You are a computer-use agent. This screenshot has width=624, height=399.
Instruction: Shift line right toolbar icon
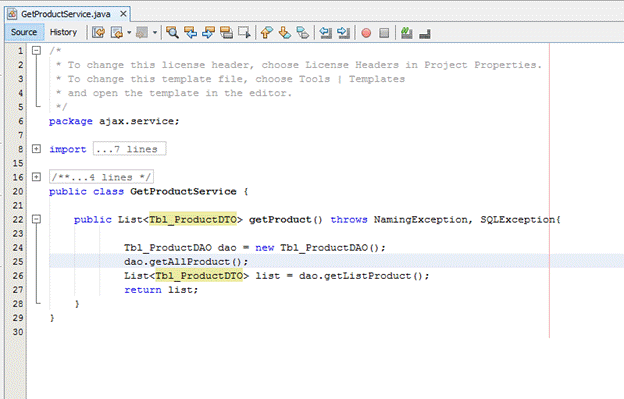(343, 33)
